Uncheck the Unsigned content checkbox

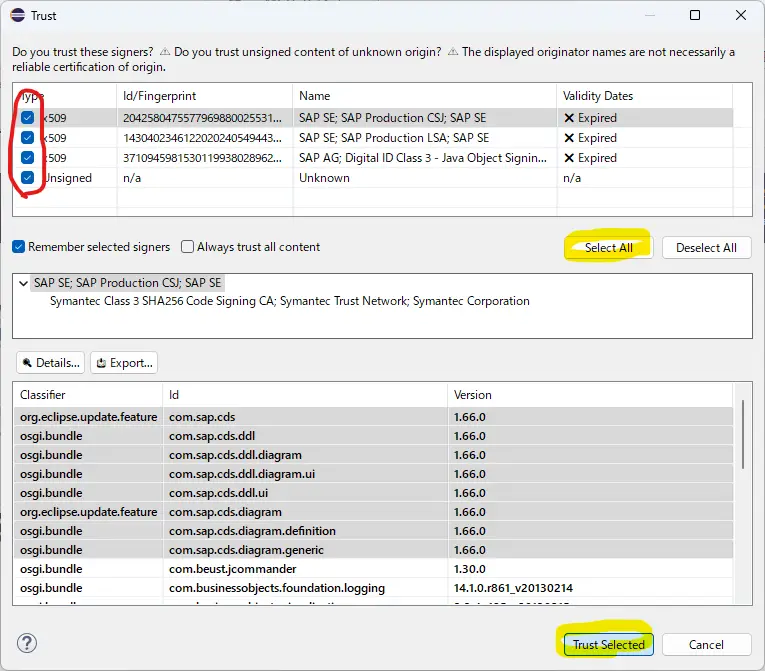27,178
